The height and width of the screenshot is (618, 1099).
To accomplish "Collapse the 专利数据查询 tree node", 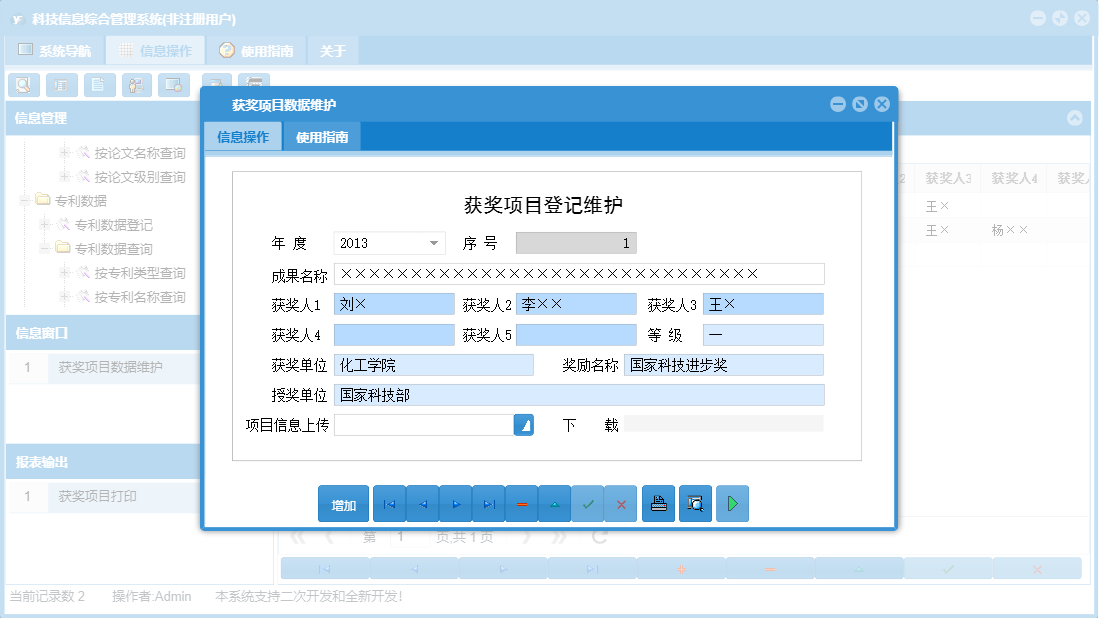I will [x=43, y=248].
